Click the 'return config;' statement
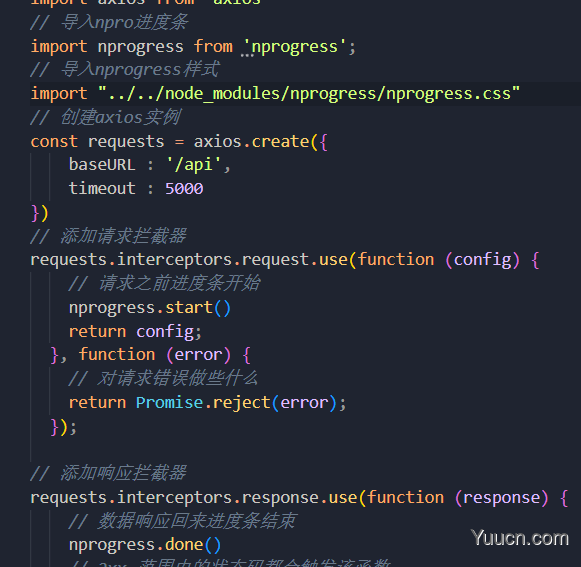This screenshot has width=581, height=567. [x=135, y=332]
